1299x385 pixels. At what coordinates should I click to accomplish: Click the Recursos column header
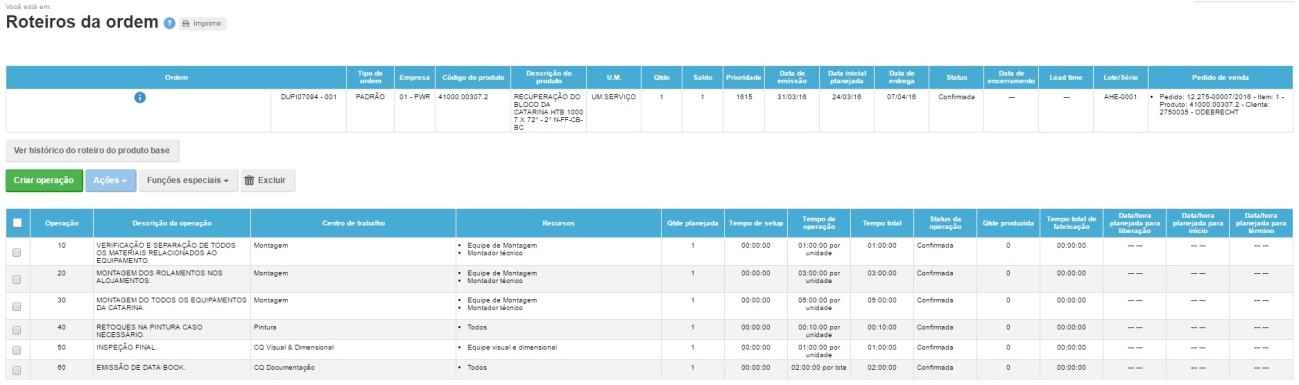[x=558, y=223]
